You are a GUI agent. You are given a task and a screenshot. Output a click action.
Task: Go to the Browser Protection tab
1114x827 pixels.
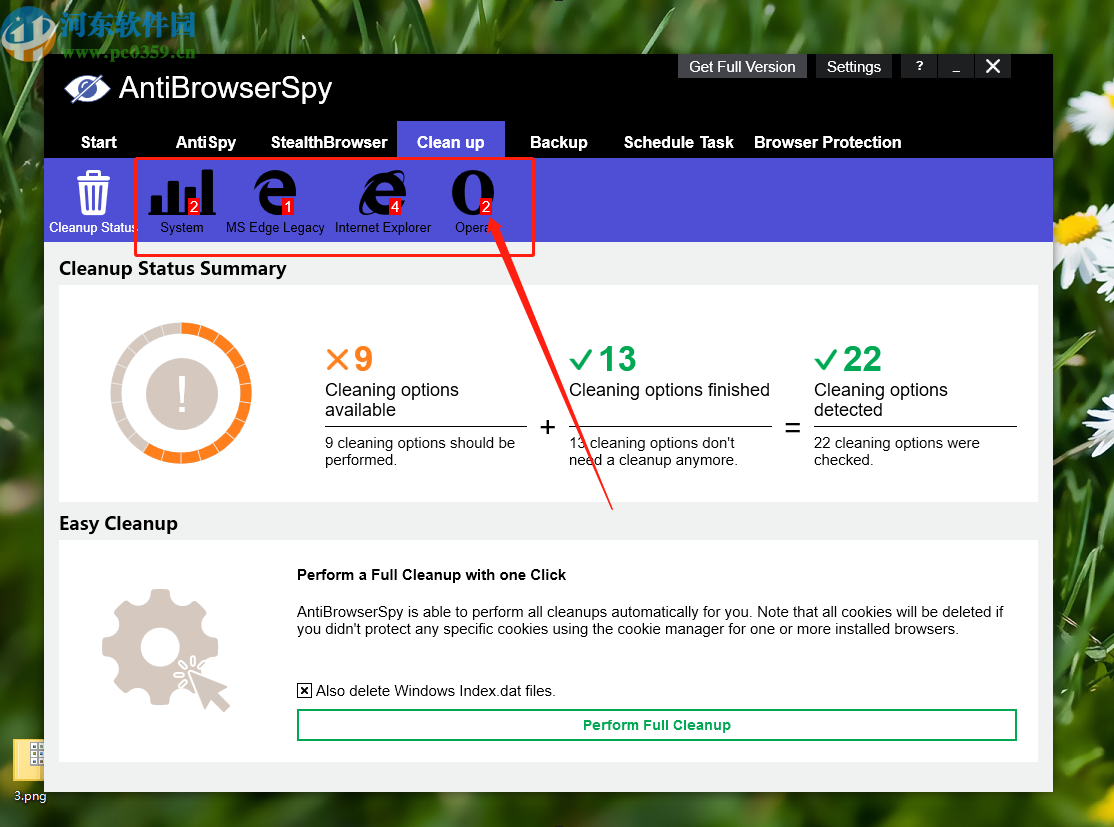[827, 142]
